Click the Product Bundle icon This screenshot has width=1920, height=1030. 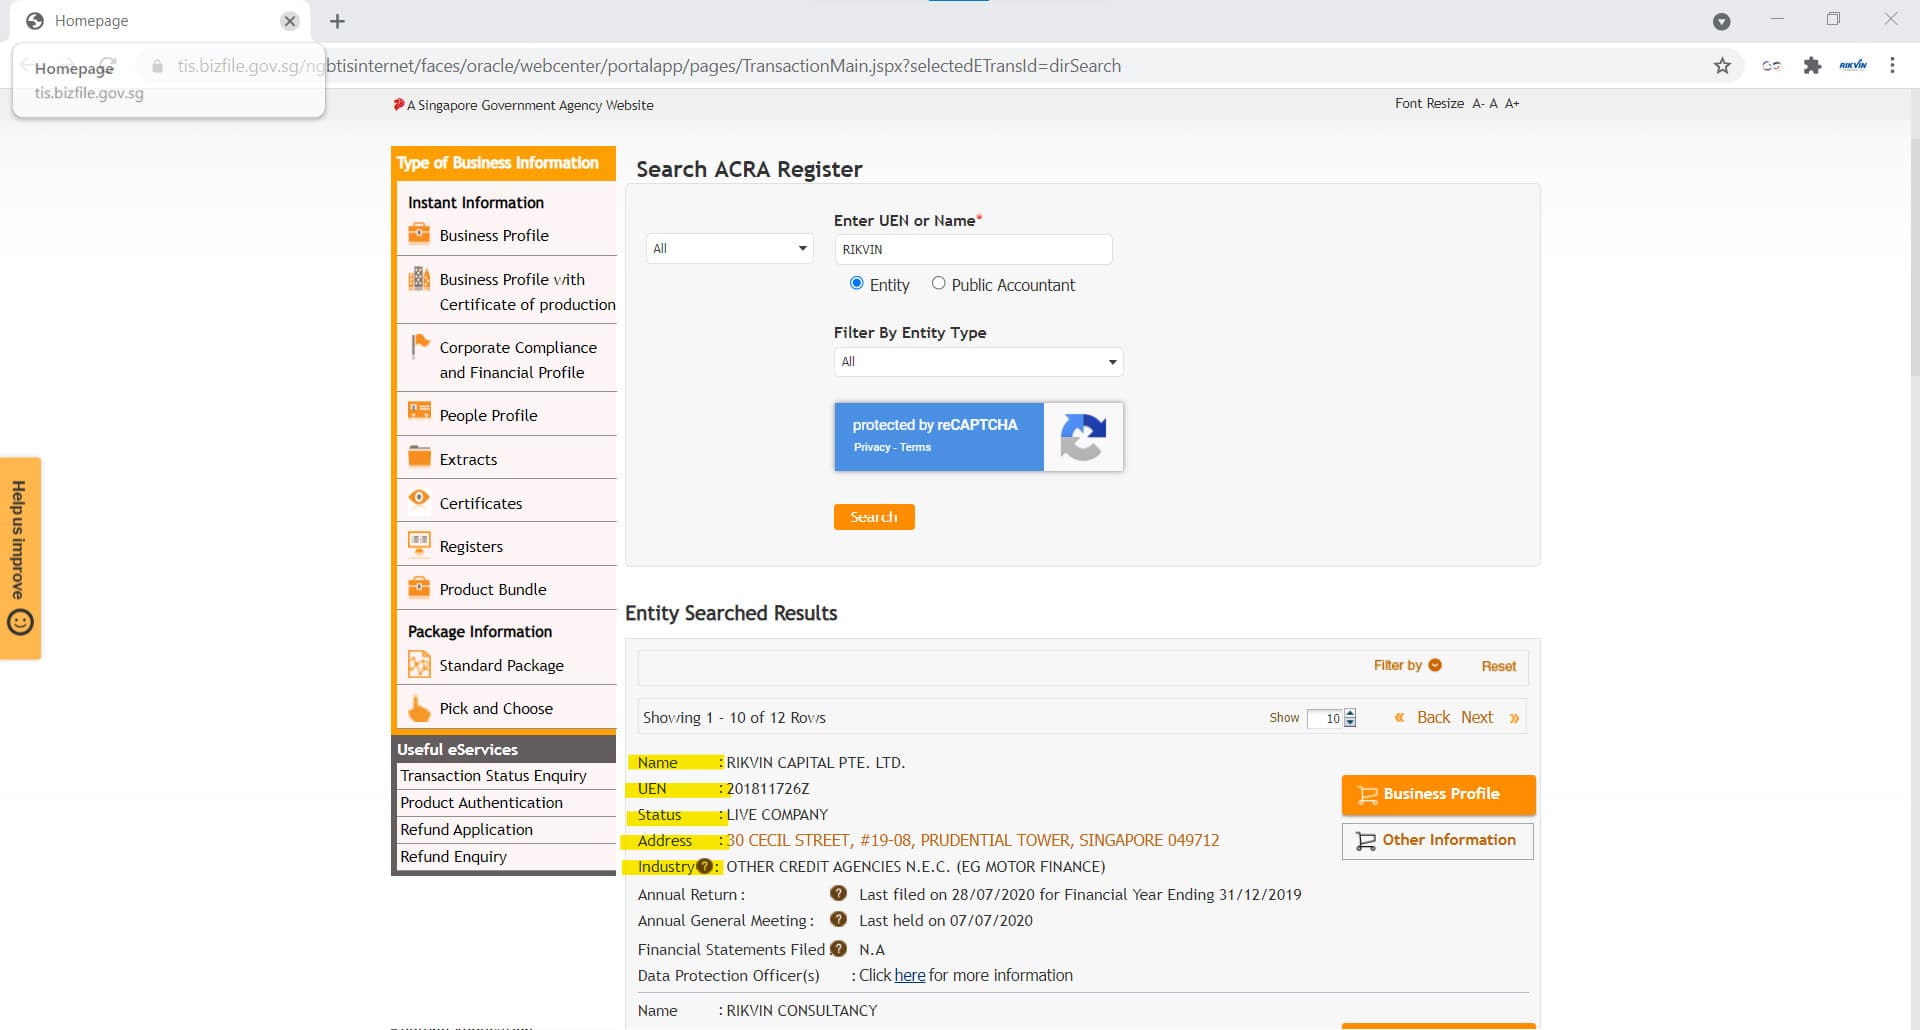point(419,587)
